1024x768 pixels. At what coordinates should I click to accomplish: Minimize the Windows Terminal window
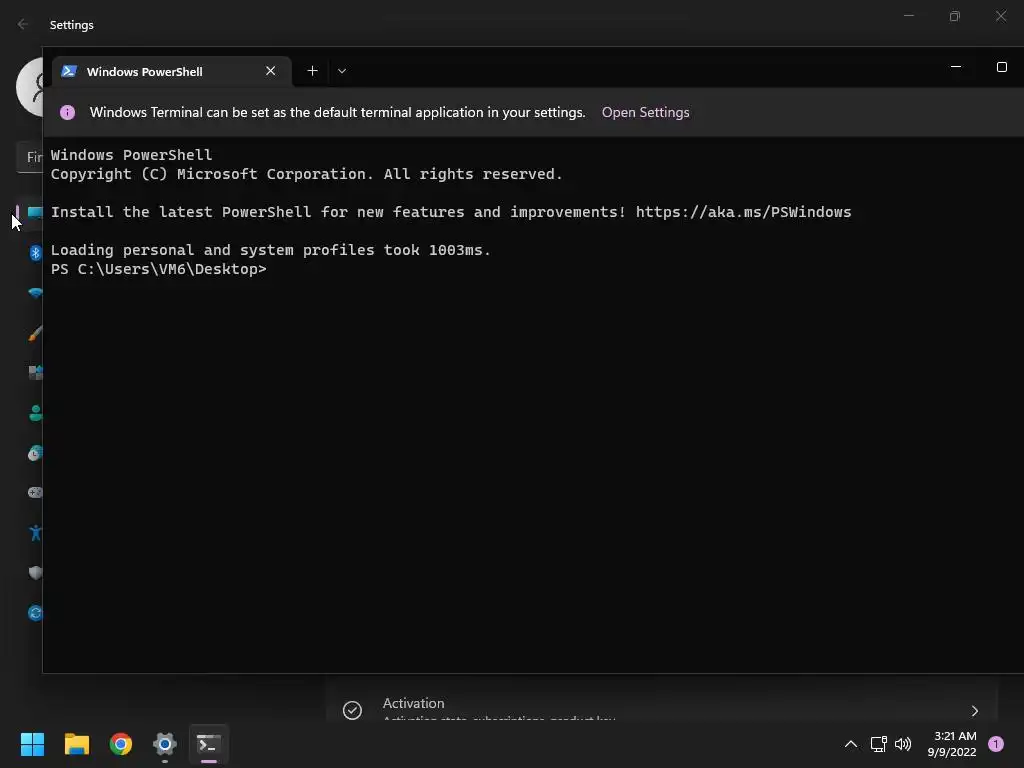coord(955,67)
